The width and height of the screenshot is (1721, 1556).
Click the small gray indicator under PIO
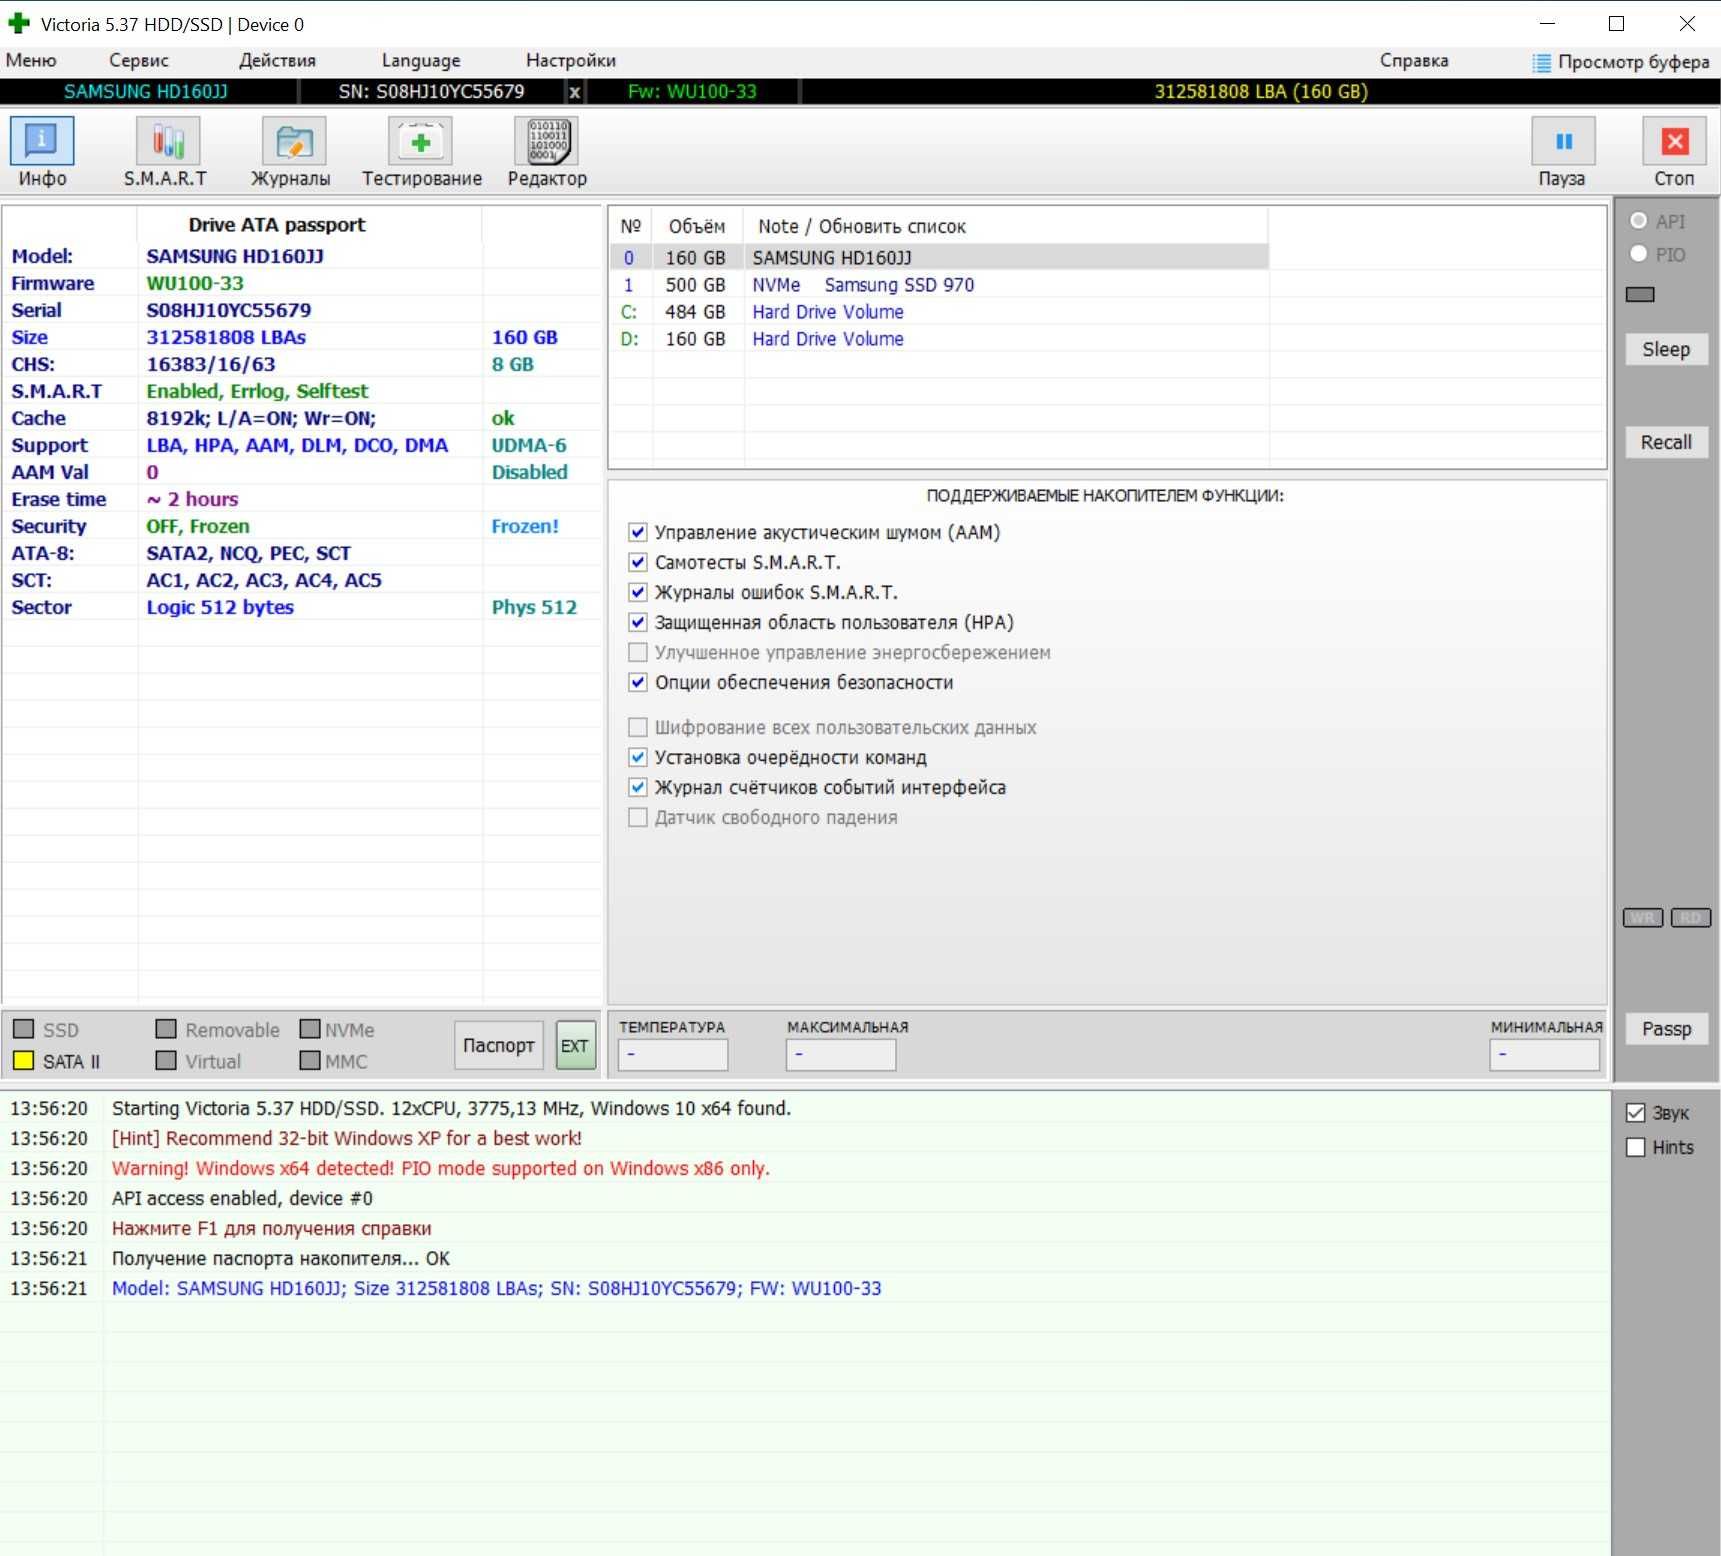click(x=1640, y=294)
